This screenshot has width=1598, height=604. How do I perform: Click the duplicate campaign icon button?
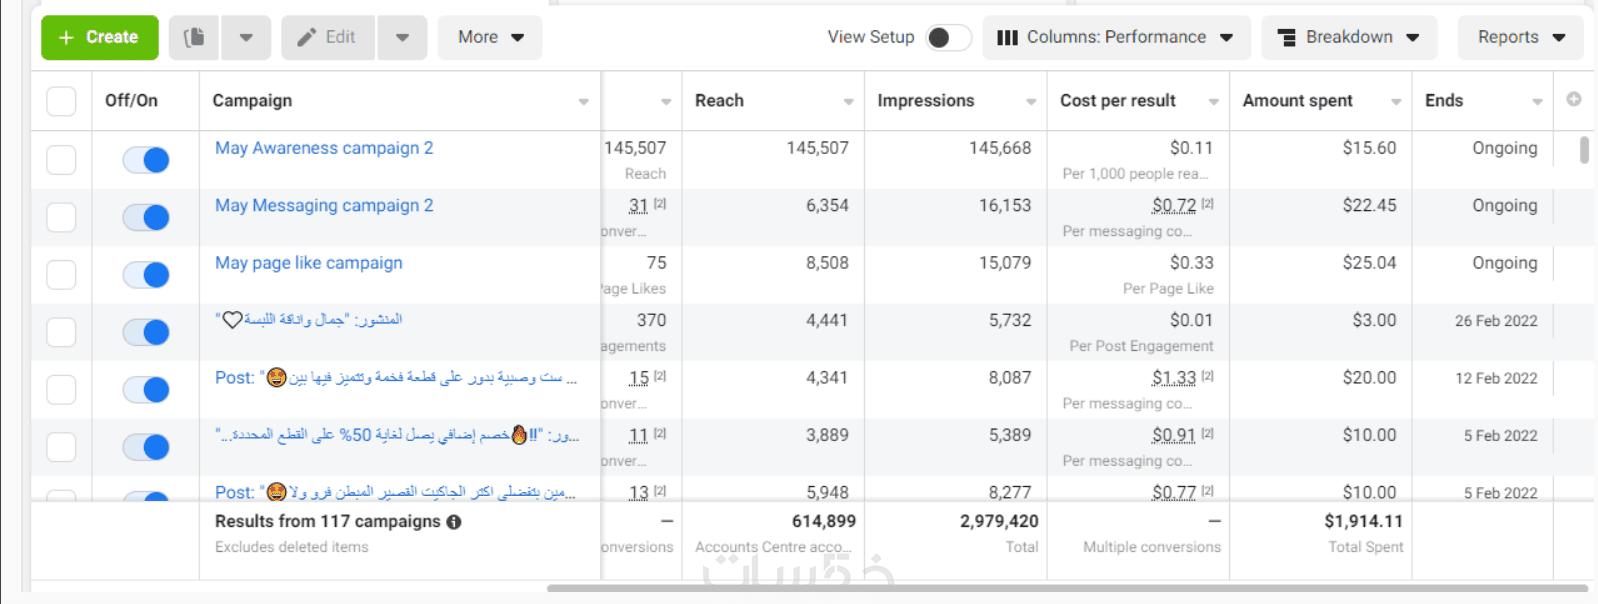(x=194, y=37)
